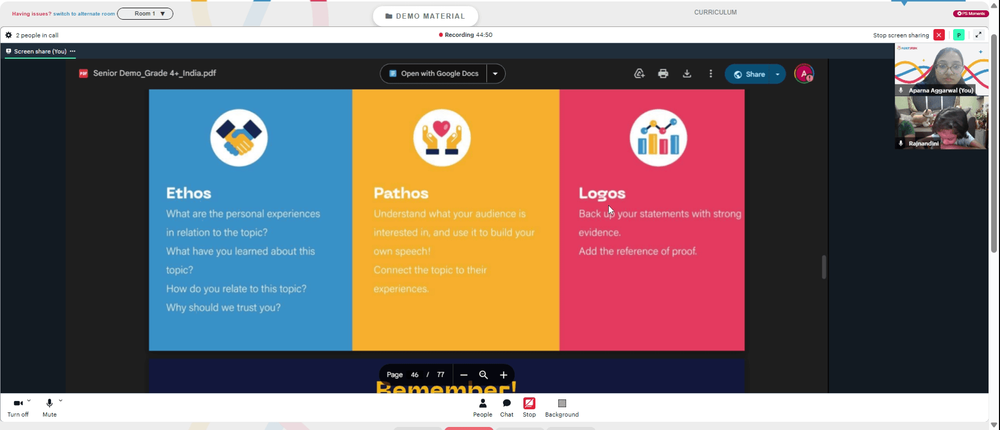Click the outer scrollbar up arrow
The width and height of the screenshot is (1000, 430).
tap(996, 4)
